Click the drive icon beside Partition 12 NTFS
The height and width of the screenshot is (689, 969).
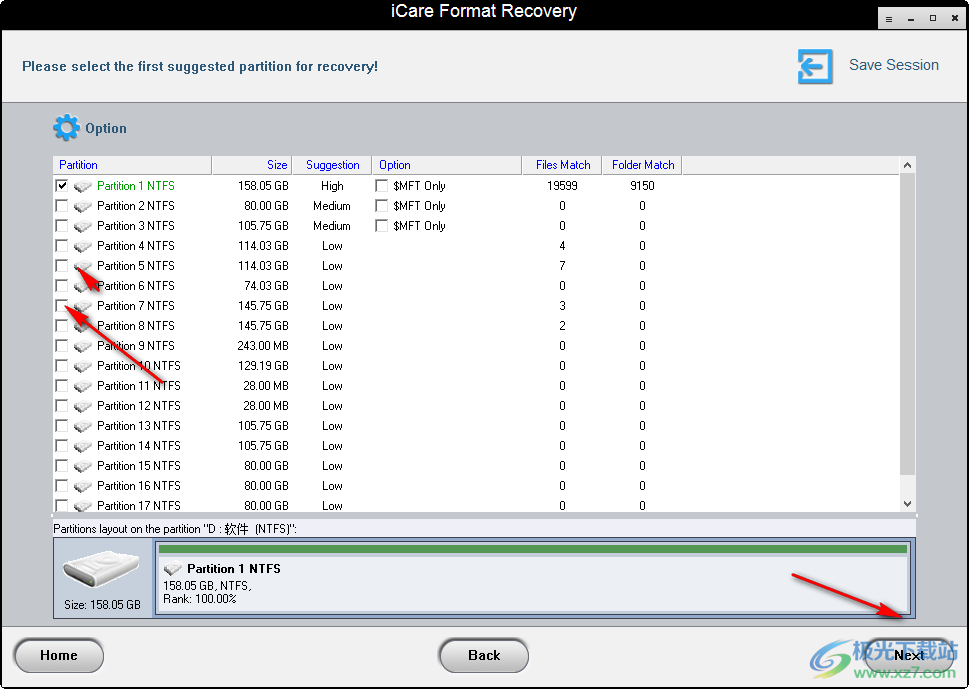click(x=83, y=406)
